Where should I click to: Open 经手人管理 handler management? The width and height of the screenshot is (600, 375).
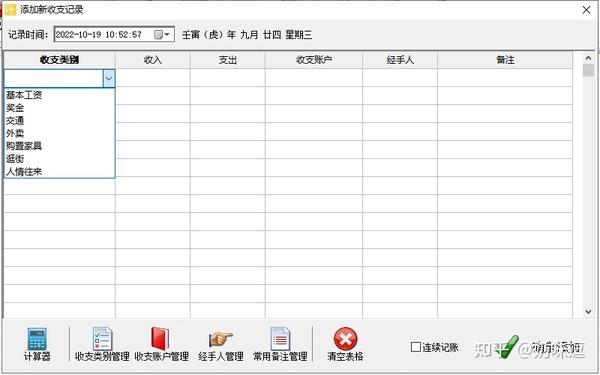click(221, 345)
